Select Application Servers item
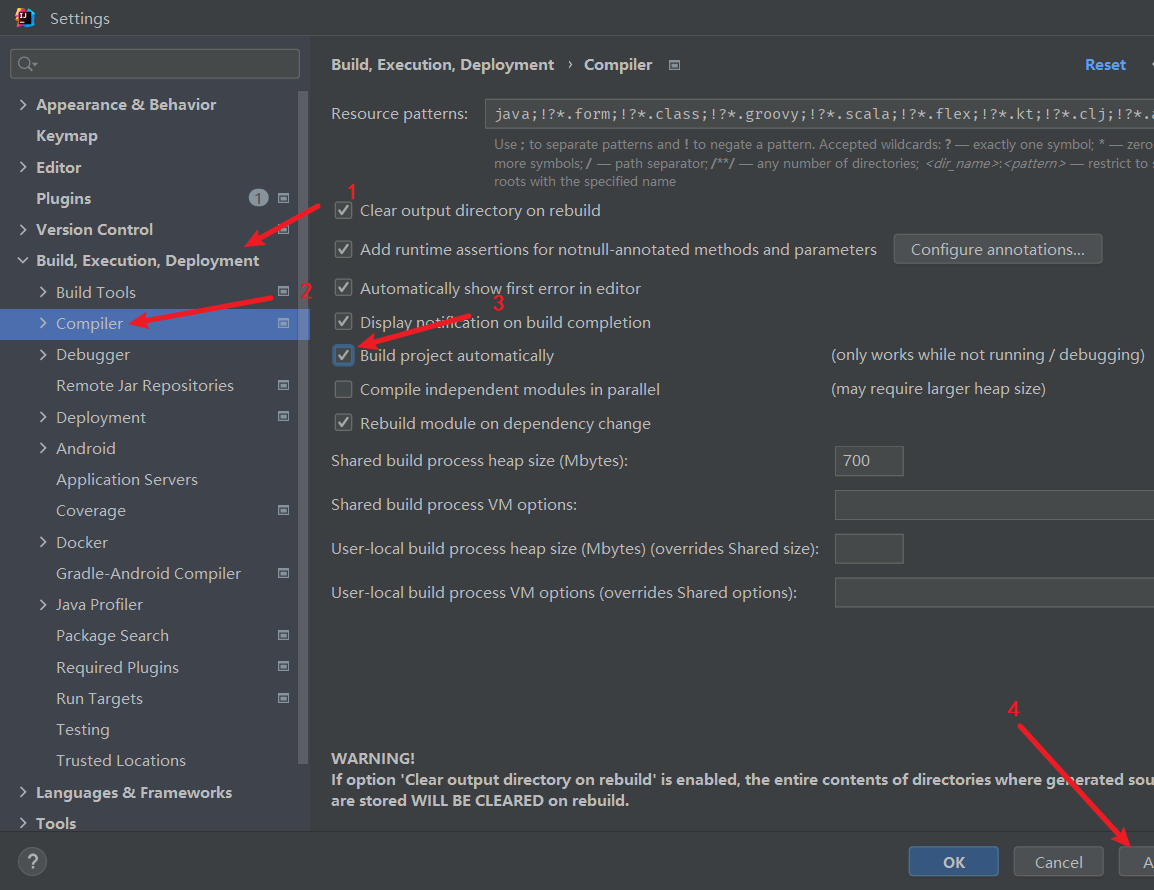 pyautogui.click(x=127, y=479)
